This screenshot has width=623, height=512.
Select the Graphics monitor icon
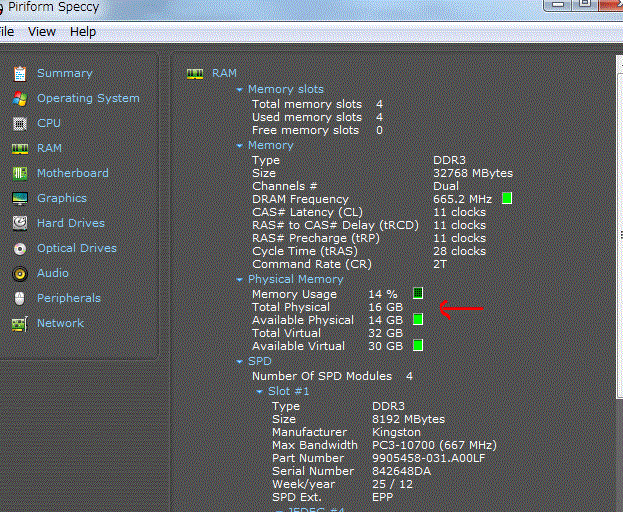click(x=20, y=199)
